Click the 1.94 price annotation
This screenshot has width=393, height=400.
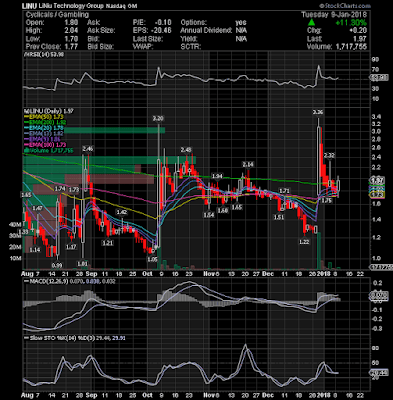click(x=217, y=176)
